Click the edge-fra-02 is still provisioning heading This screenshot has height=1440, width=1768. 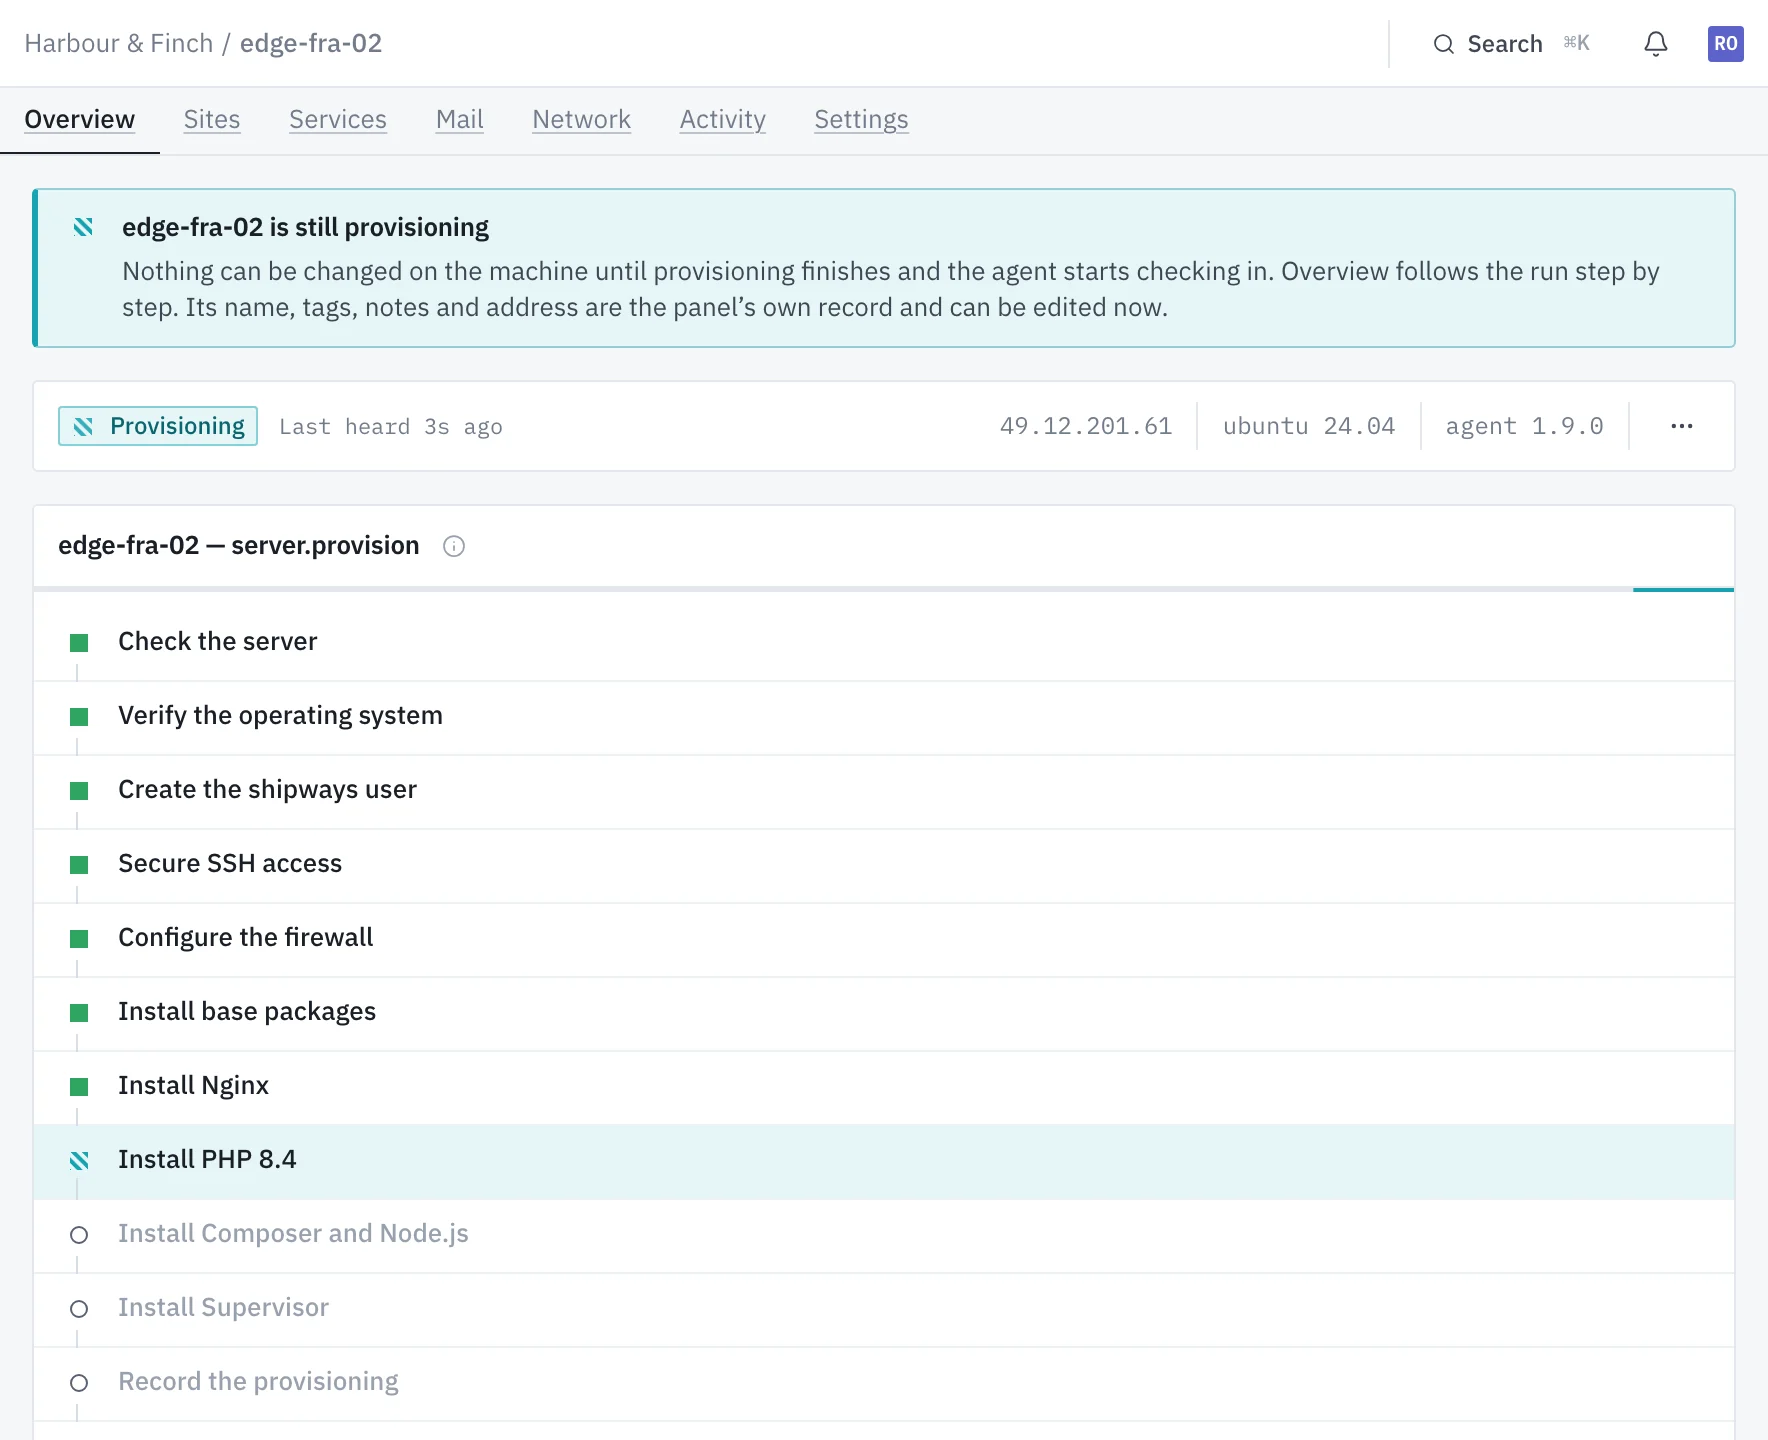tap(306, 227)
